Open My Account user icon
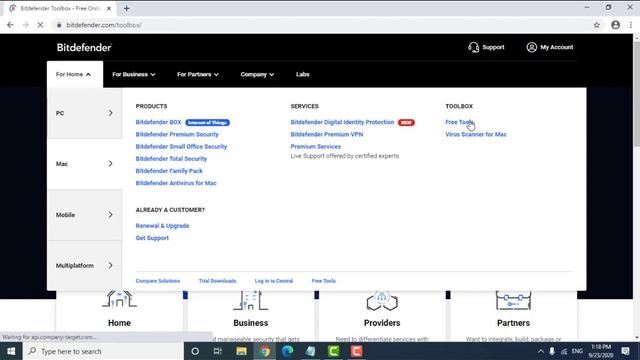This screenshot has width=640, height=360. point(531,47)
